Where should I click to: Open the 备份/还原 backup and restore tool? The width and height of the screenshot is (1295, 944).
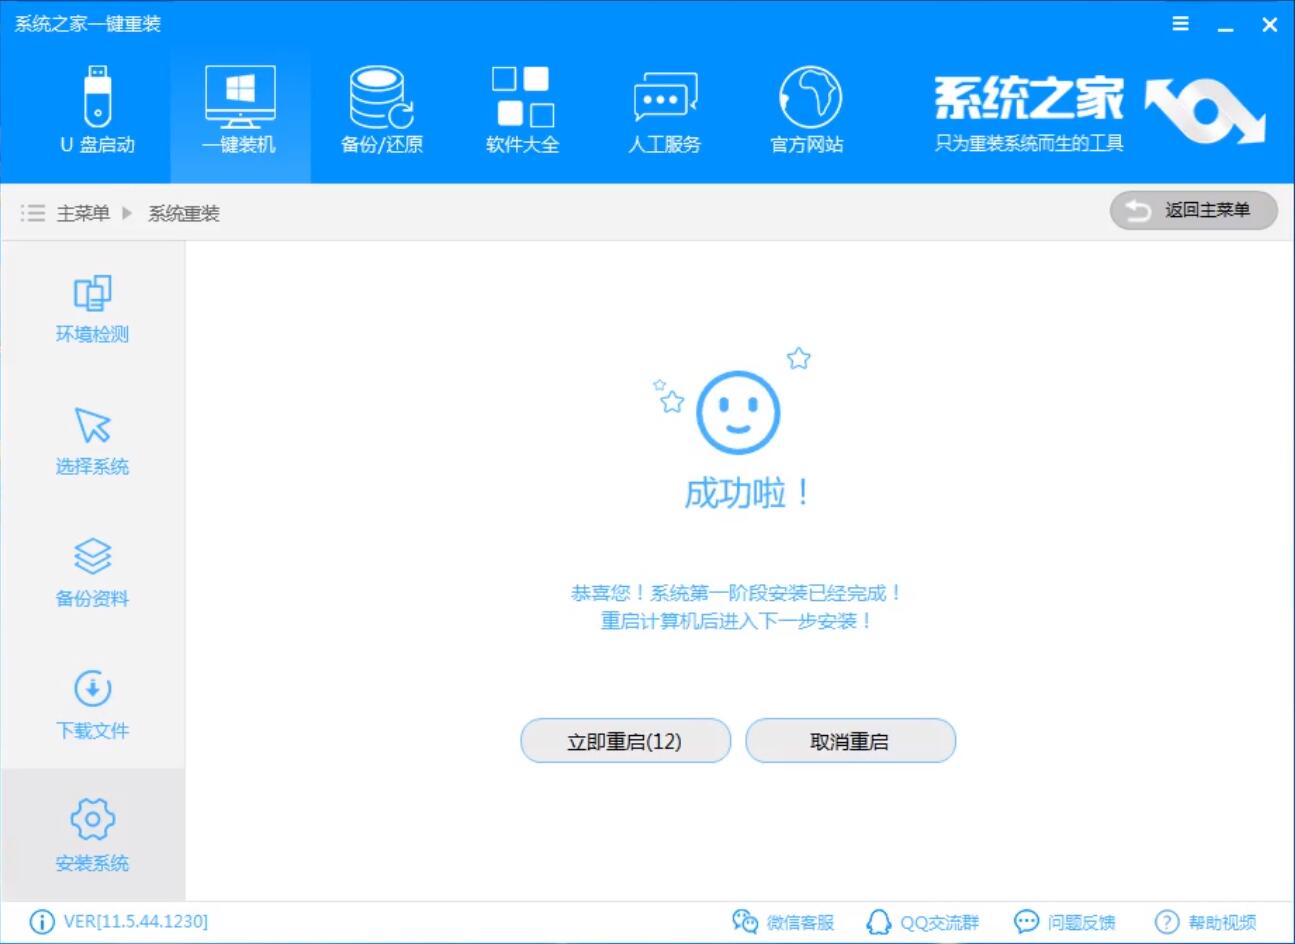click(x=380, y=105)
